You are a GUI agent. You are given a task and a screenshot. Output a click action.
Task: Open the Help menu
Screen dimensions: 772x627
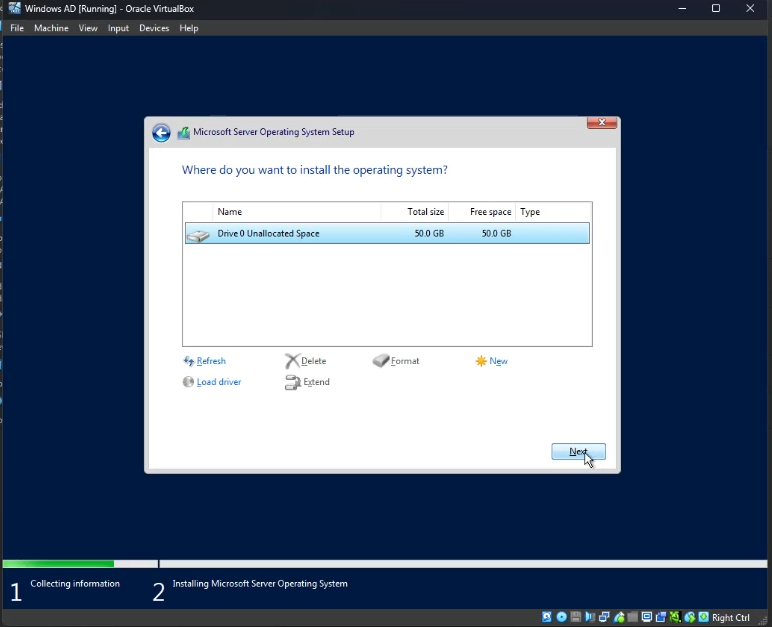point(189,28)
